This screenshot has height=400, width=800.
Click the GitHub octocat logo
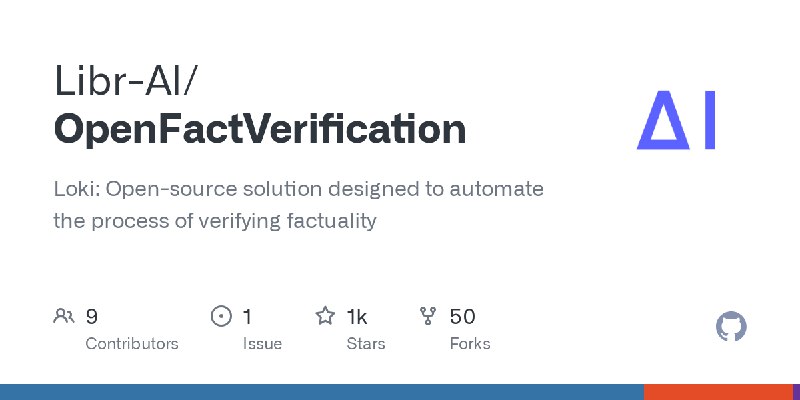[x=731, y=326]
